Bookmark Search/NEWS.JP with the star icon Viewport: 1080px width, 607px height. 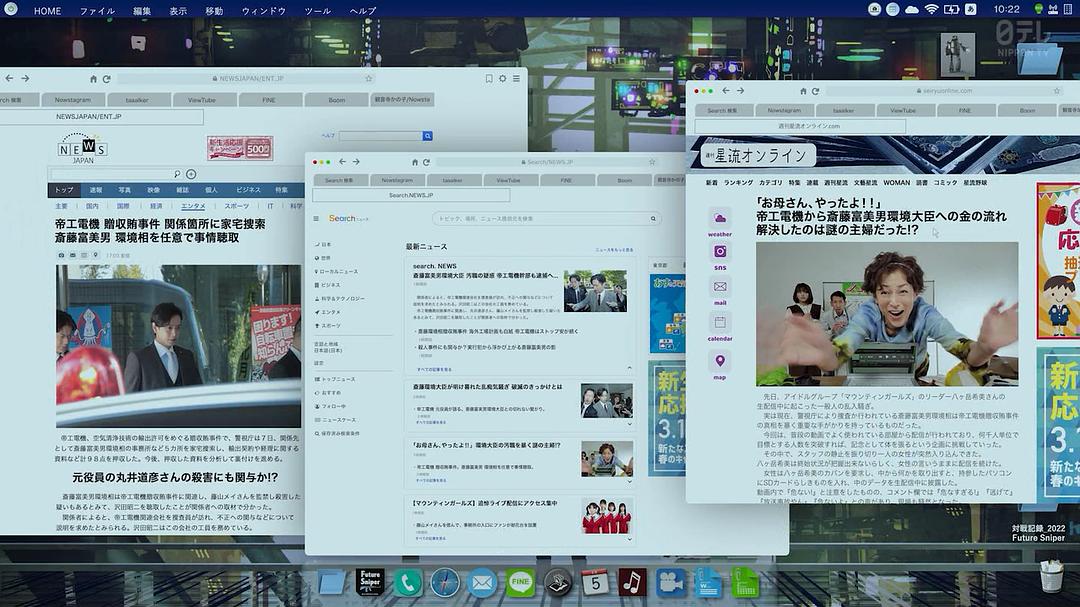click(x=652, y=162)
